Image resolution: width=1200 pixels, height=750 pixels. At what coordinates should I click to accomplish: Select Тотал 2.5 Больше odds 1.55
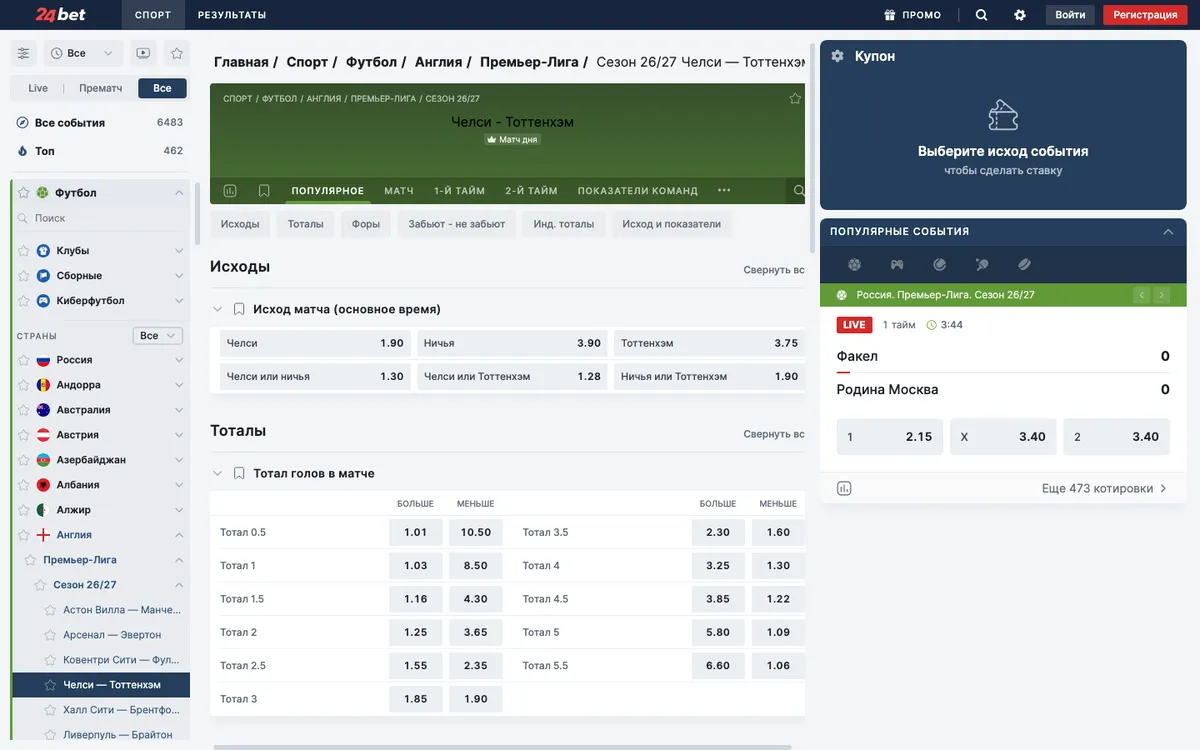click(x=416, y=666)
